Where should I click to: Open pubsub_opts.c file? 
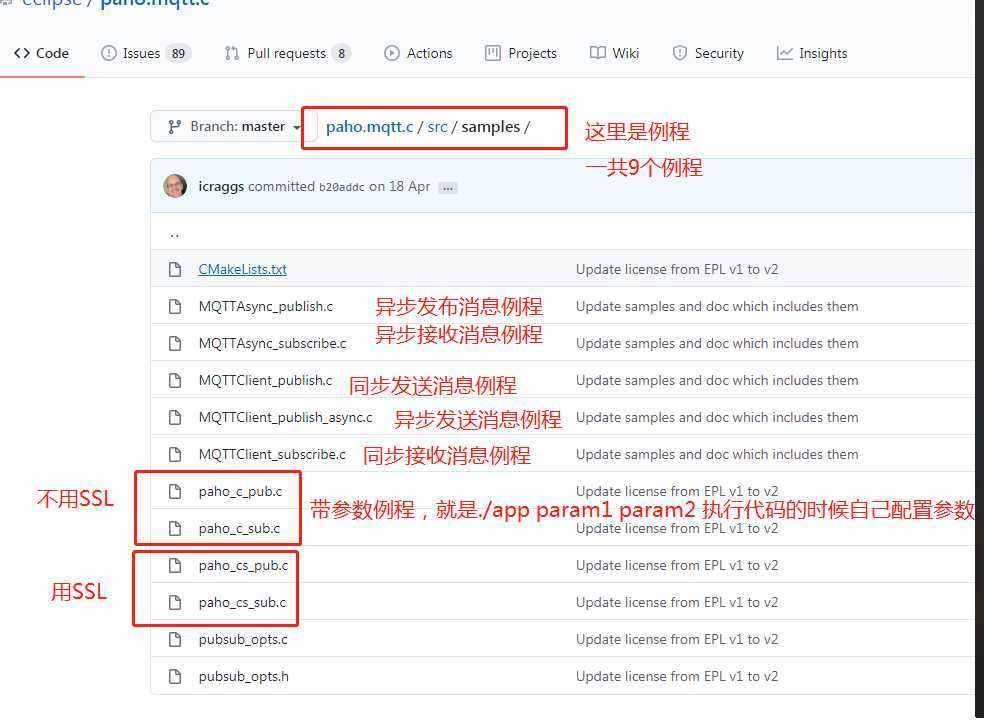pyautogui.click(x=243, y=640)
